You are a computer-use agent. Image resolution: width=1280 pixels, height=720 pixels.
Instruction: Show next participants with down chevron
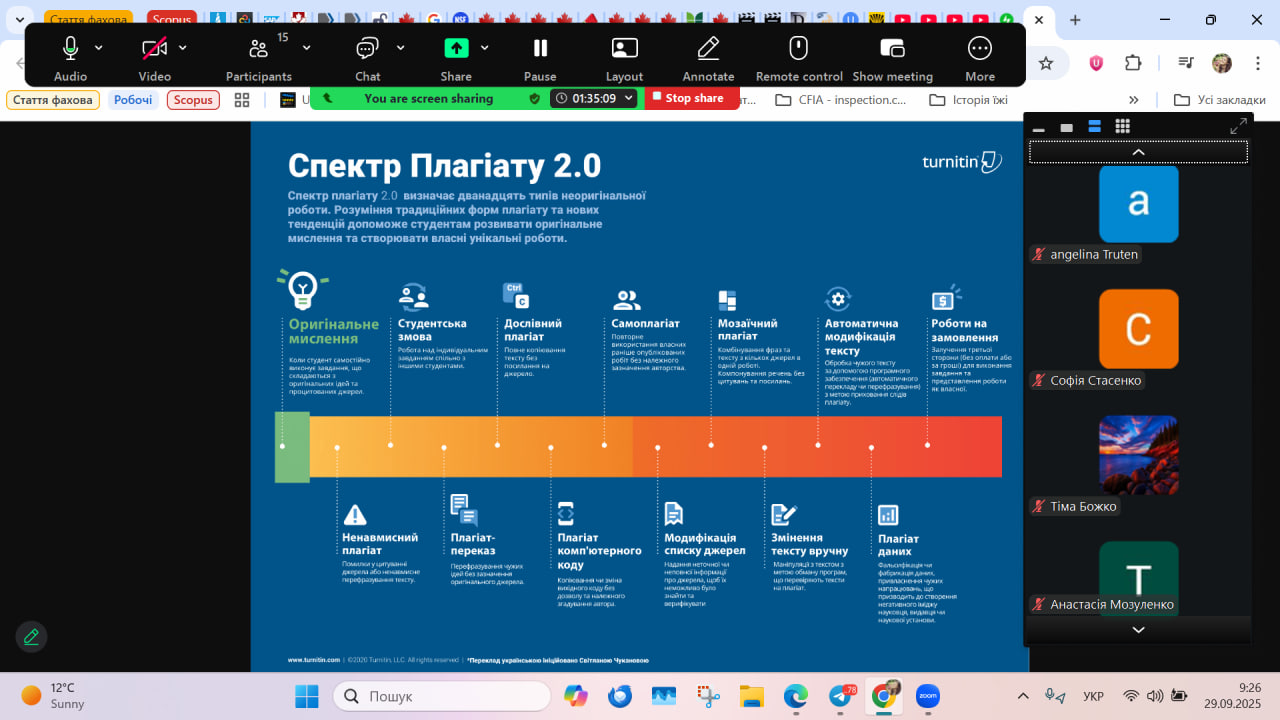(1138, 630)
